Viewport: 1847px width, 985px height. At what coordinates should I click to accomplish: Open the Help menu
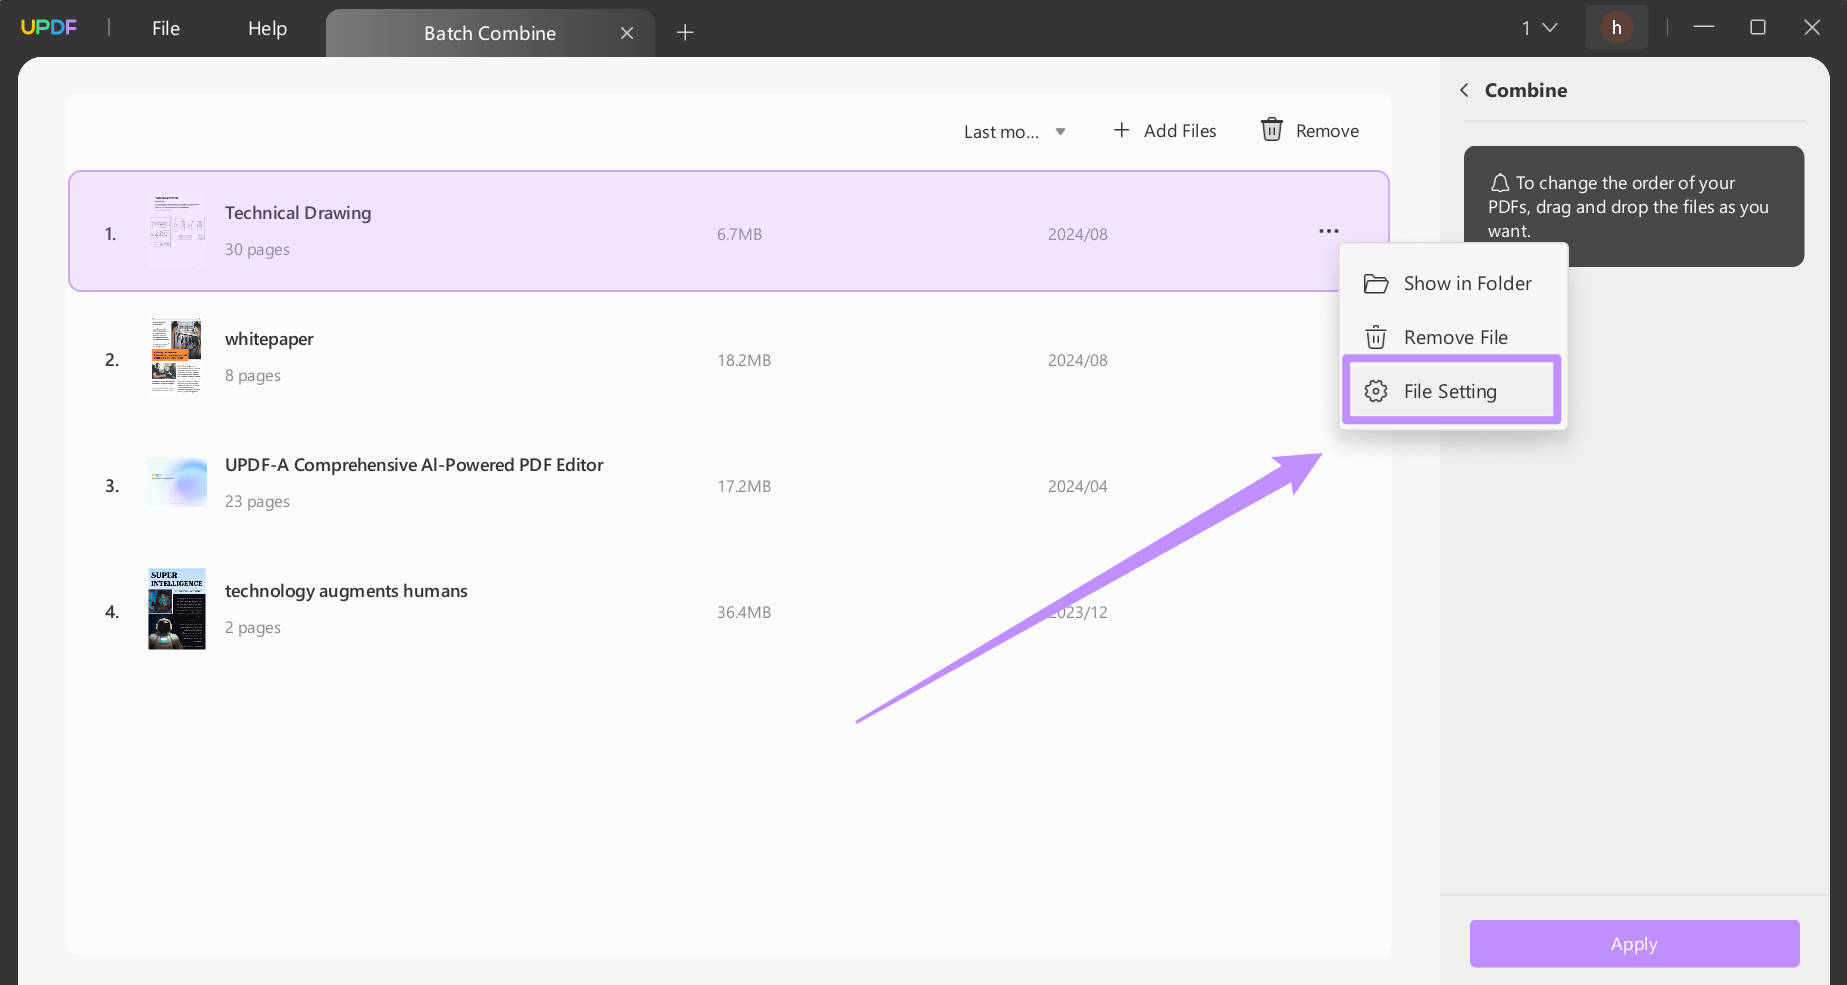pos(268,29)
